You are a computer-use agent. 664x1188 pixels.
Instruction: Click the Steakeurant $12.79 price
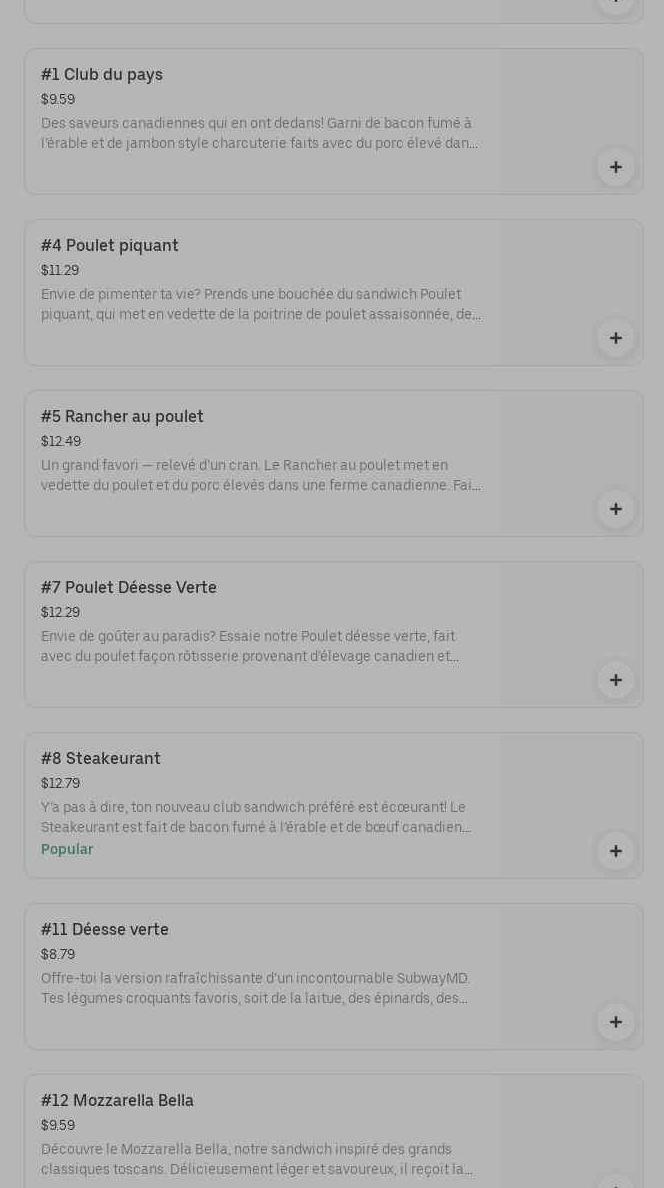[60, 784]
